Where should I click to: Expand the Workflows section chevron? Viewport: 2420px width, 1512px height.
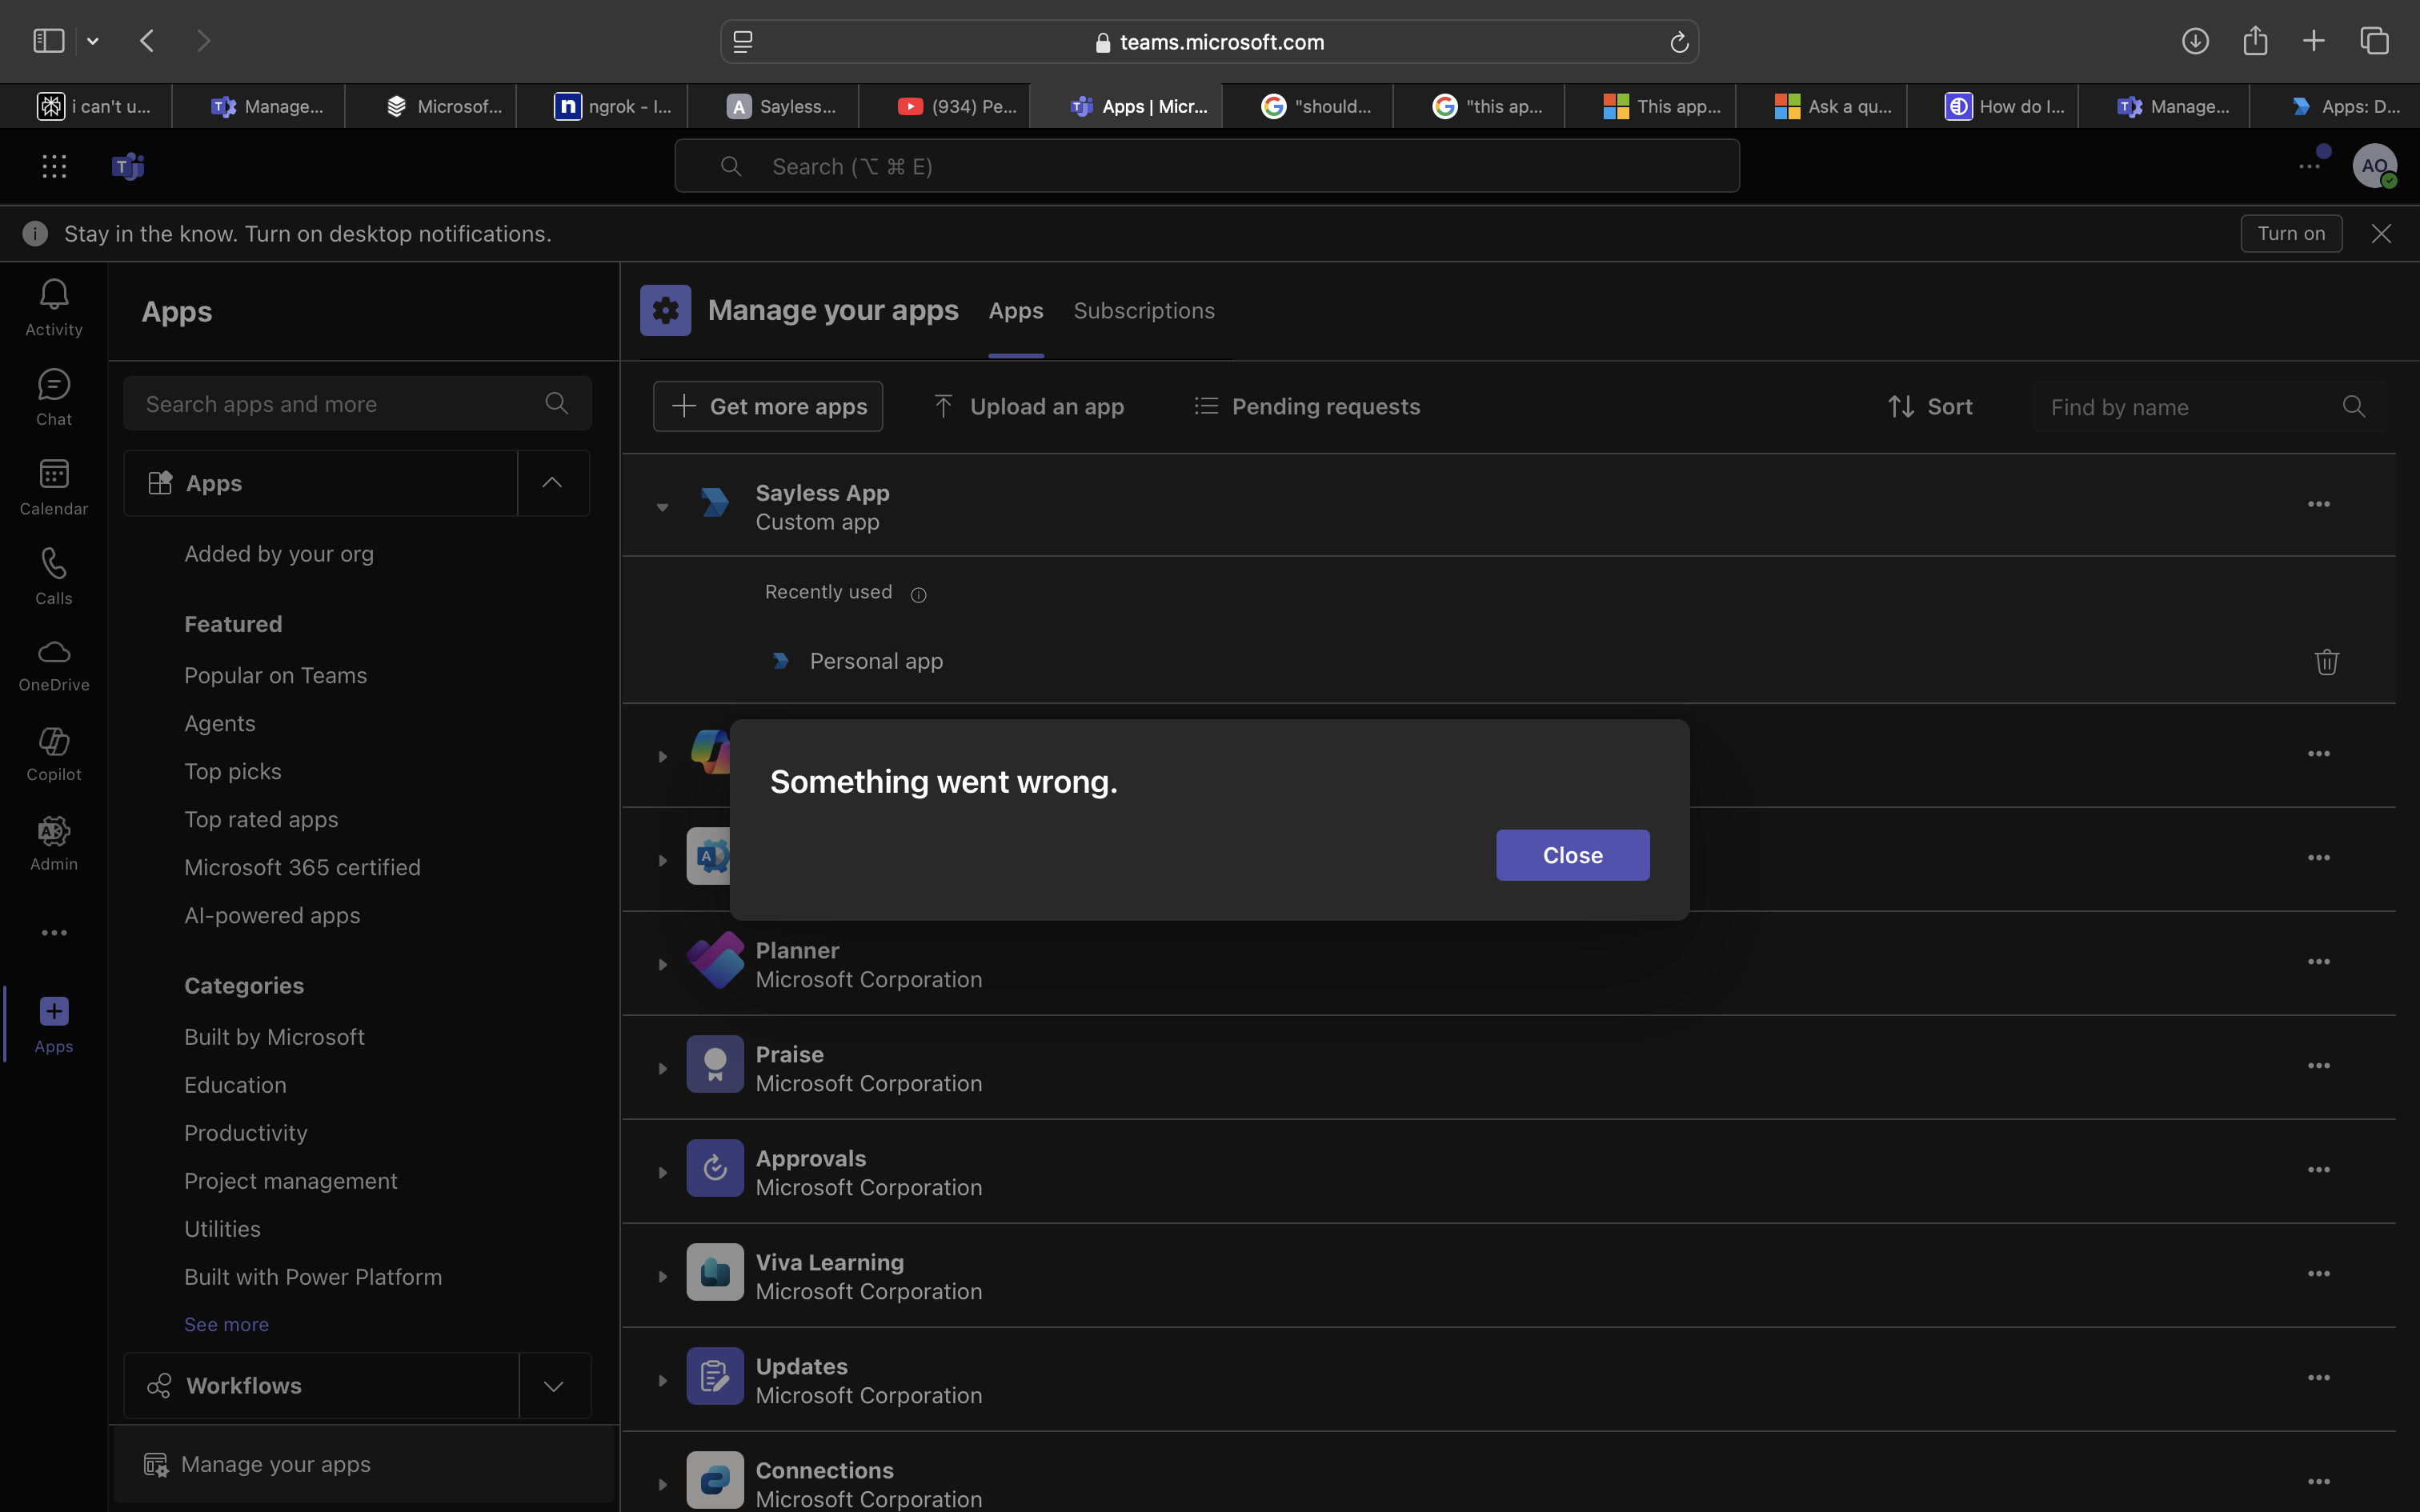tap(554, 1386)
